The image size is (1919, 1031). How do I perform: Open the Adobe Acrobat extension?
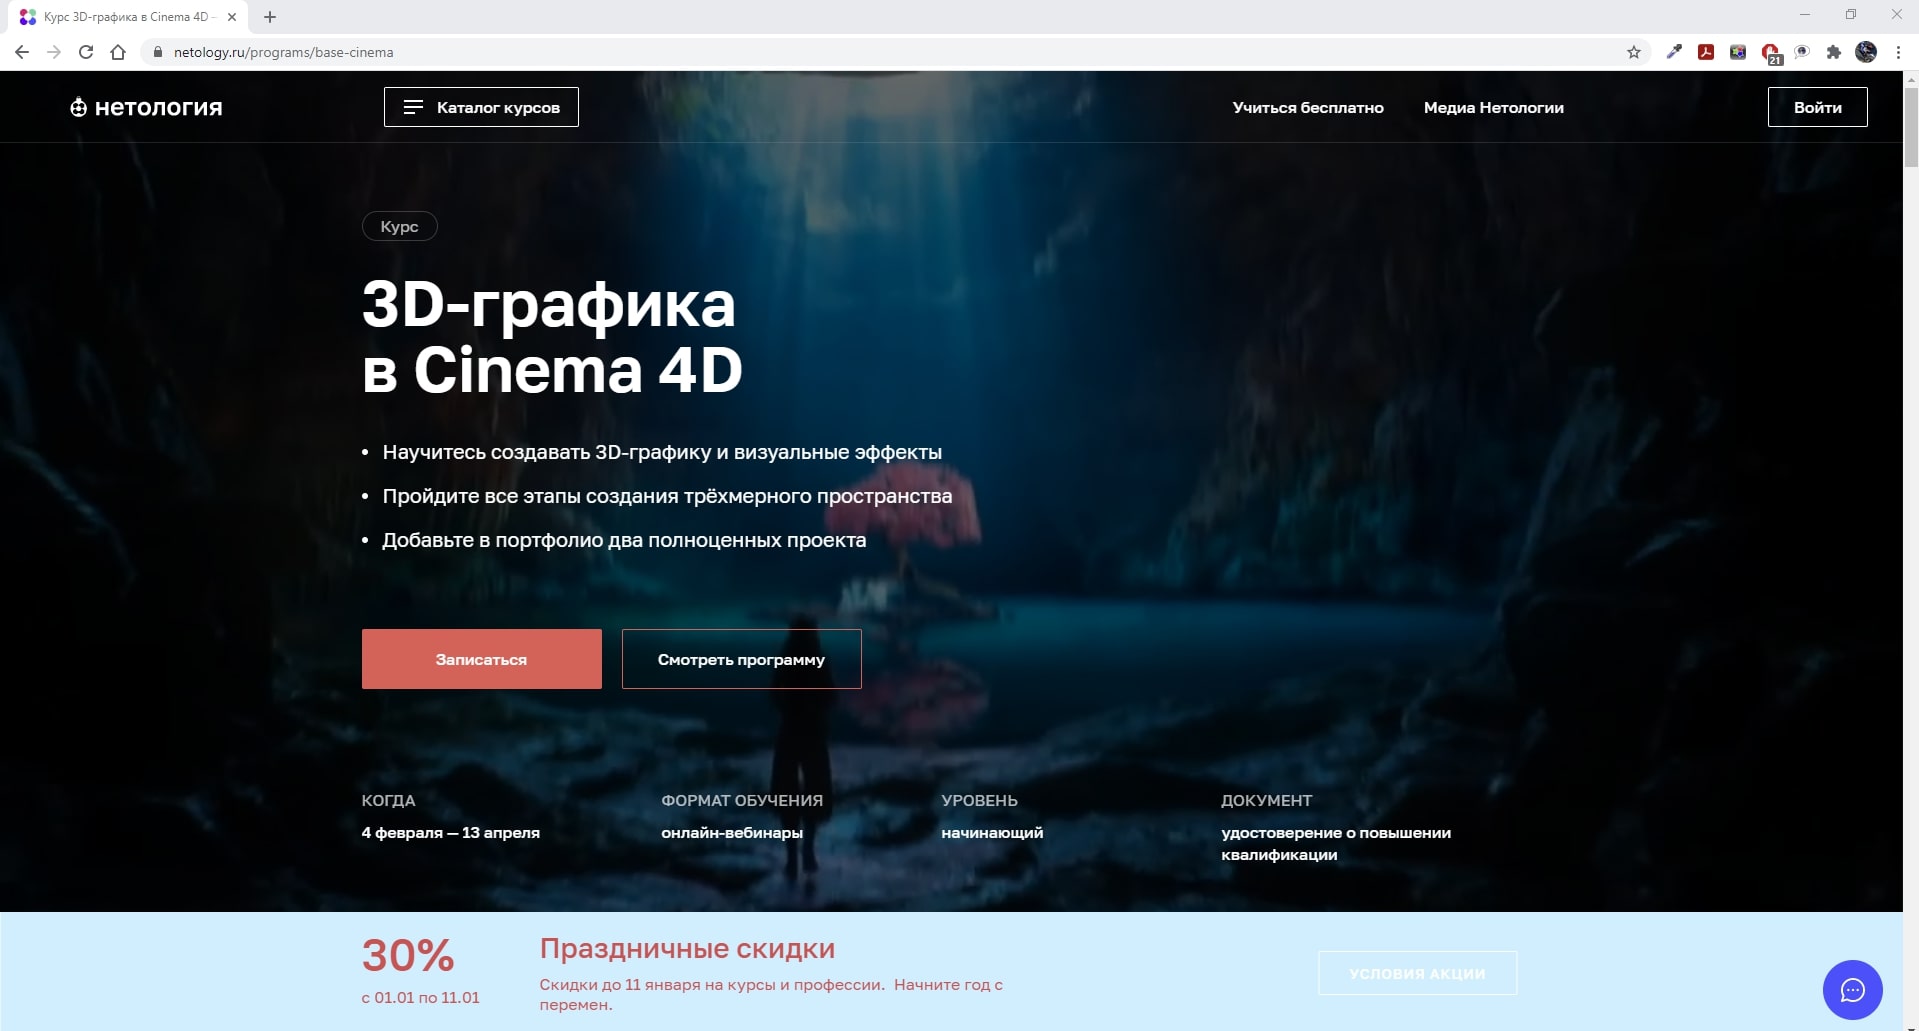coord(1706,52)
